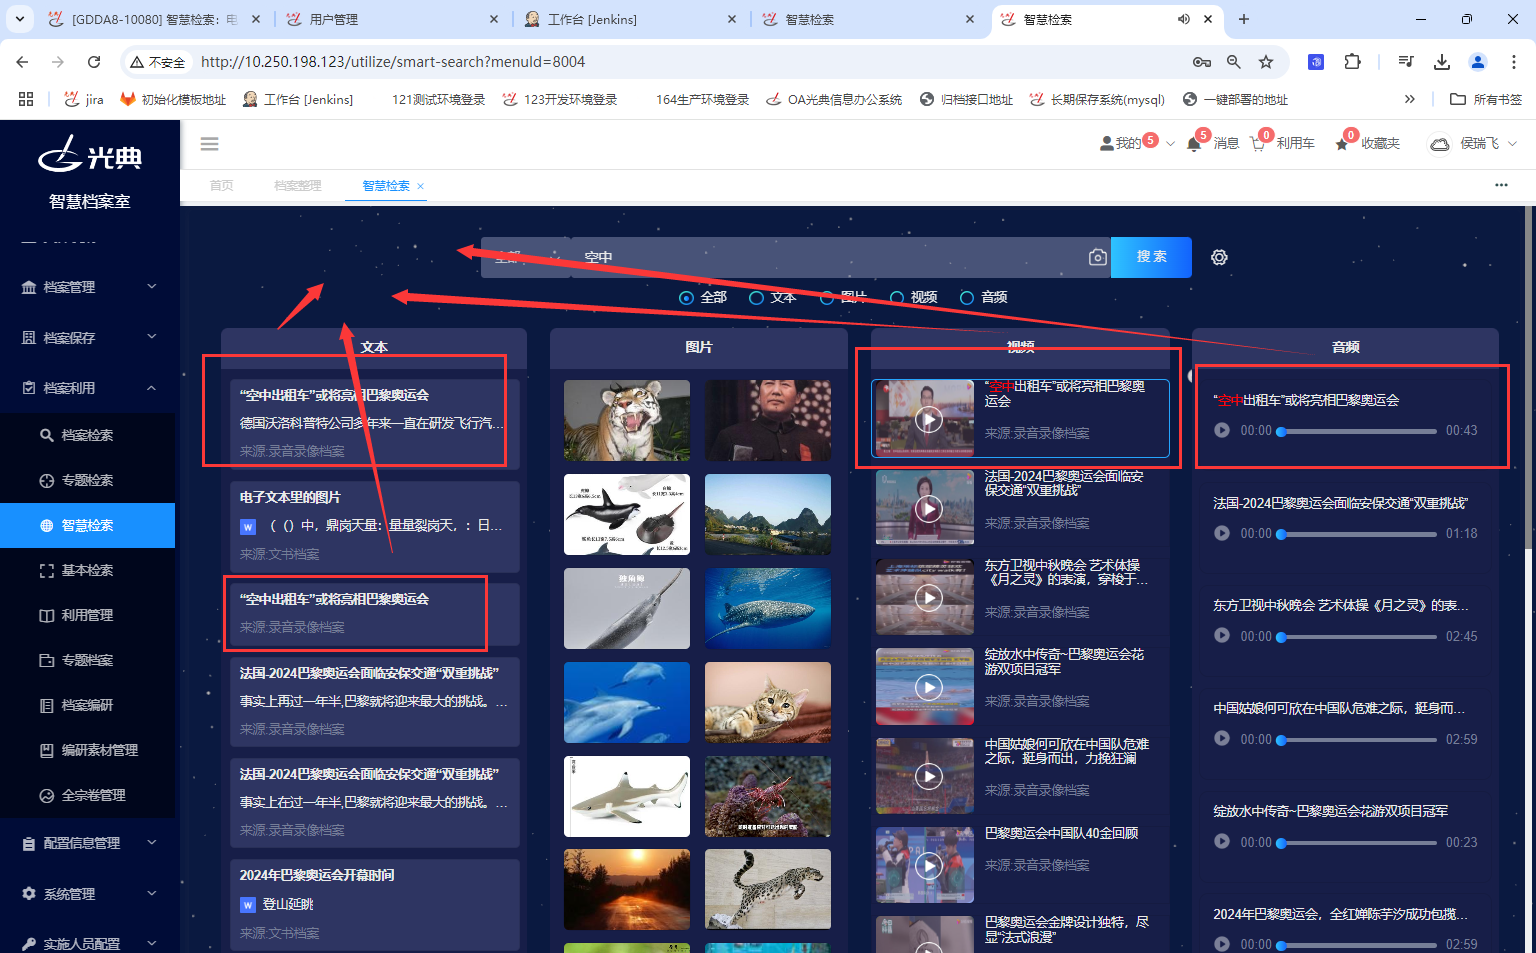This screenshot has width=1536, height=953.
Task: Show hidden bookmarks with the » chevron
Action: 1410,99
